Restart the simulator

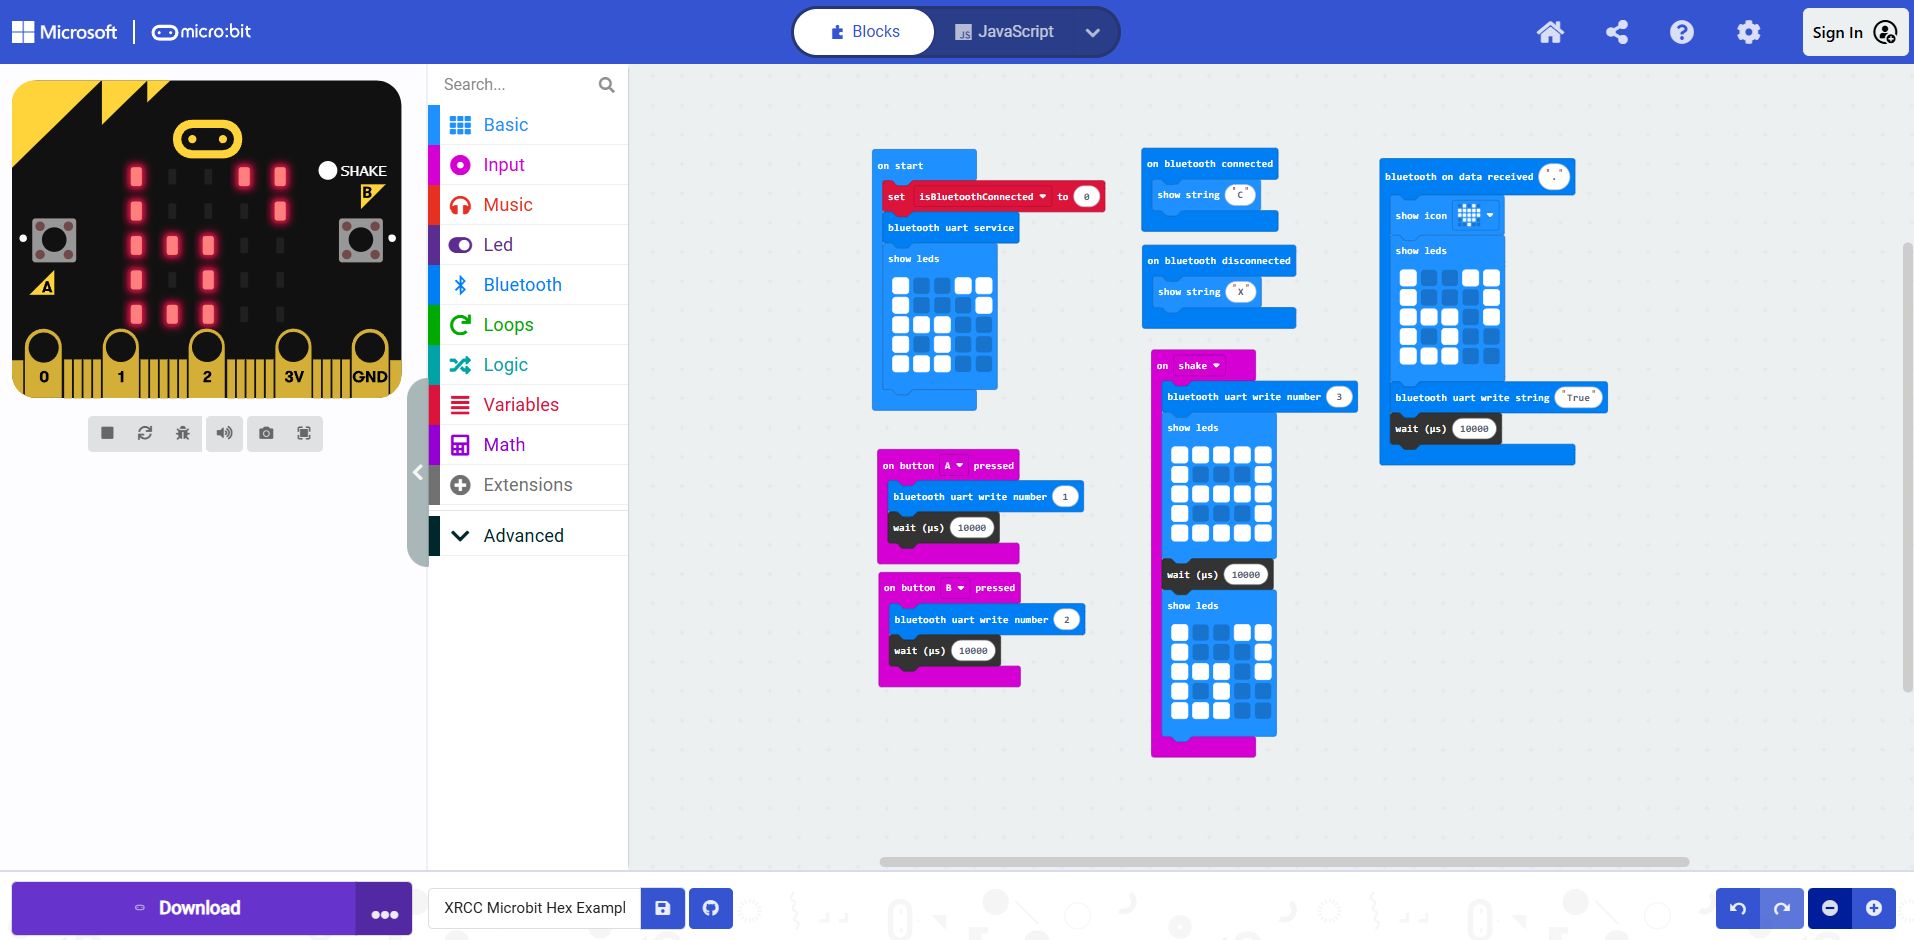pos(145,433)
